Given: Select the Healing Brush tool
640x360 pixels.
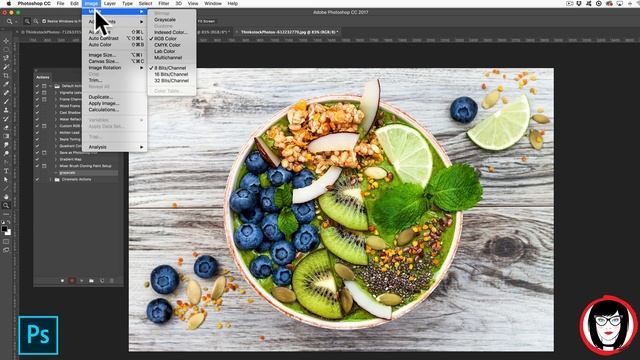Looking at the screenshot, I should (x=6, y=93).
